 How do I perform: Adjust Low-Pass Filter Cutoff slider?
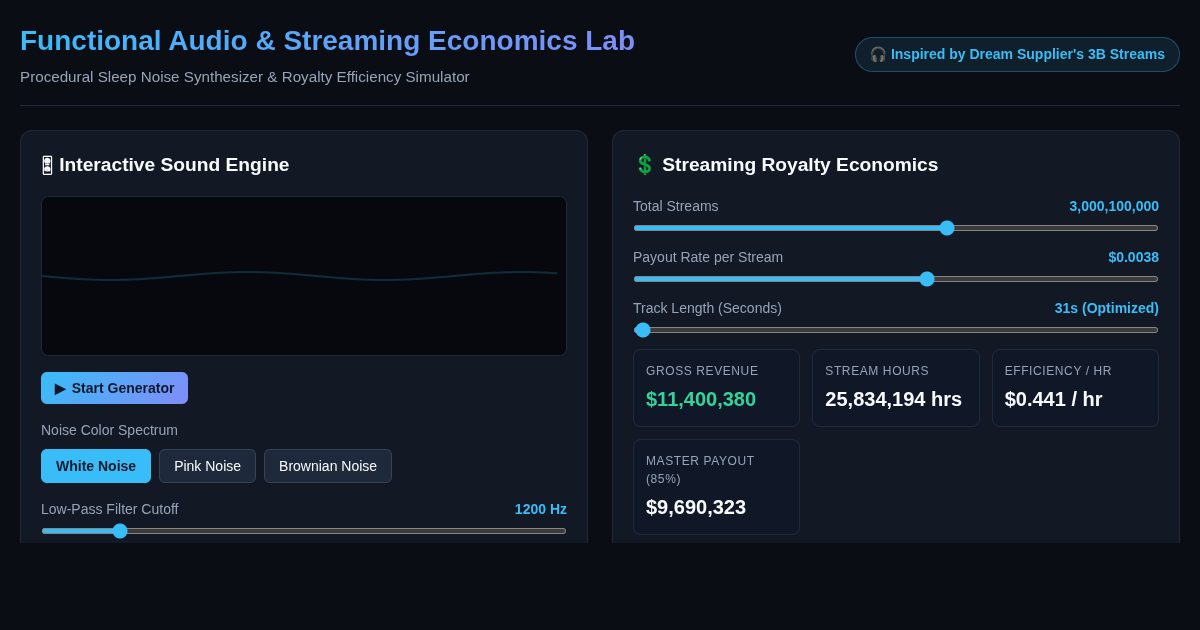coord(304,531)
